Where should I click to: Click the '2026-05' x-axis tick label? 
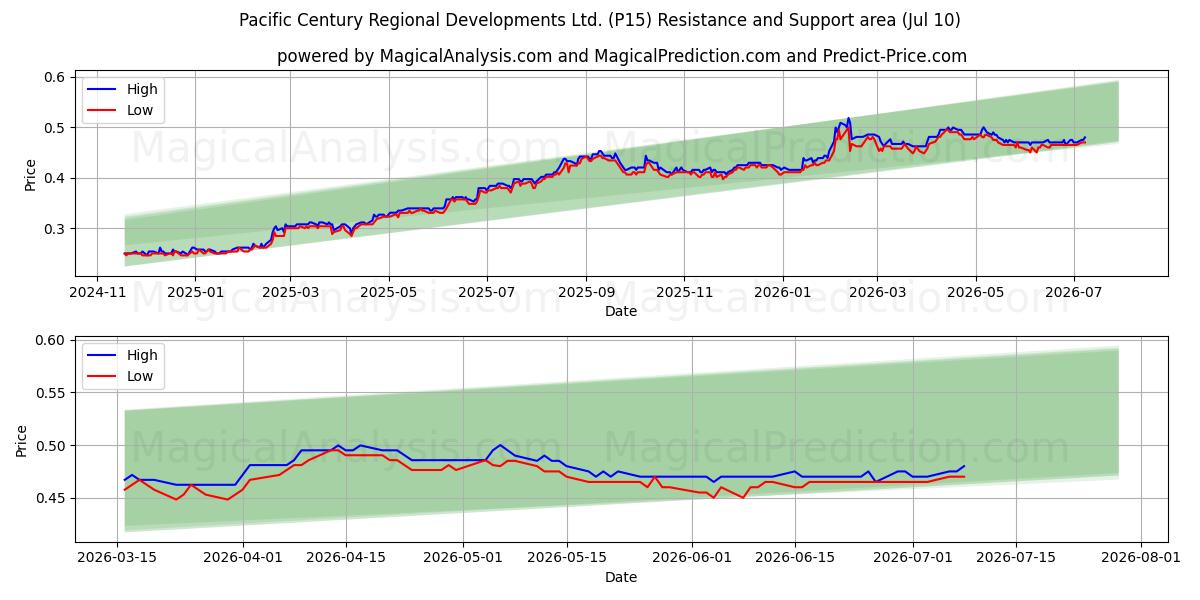tap(976, 292)
